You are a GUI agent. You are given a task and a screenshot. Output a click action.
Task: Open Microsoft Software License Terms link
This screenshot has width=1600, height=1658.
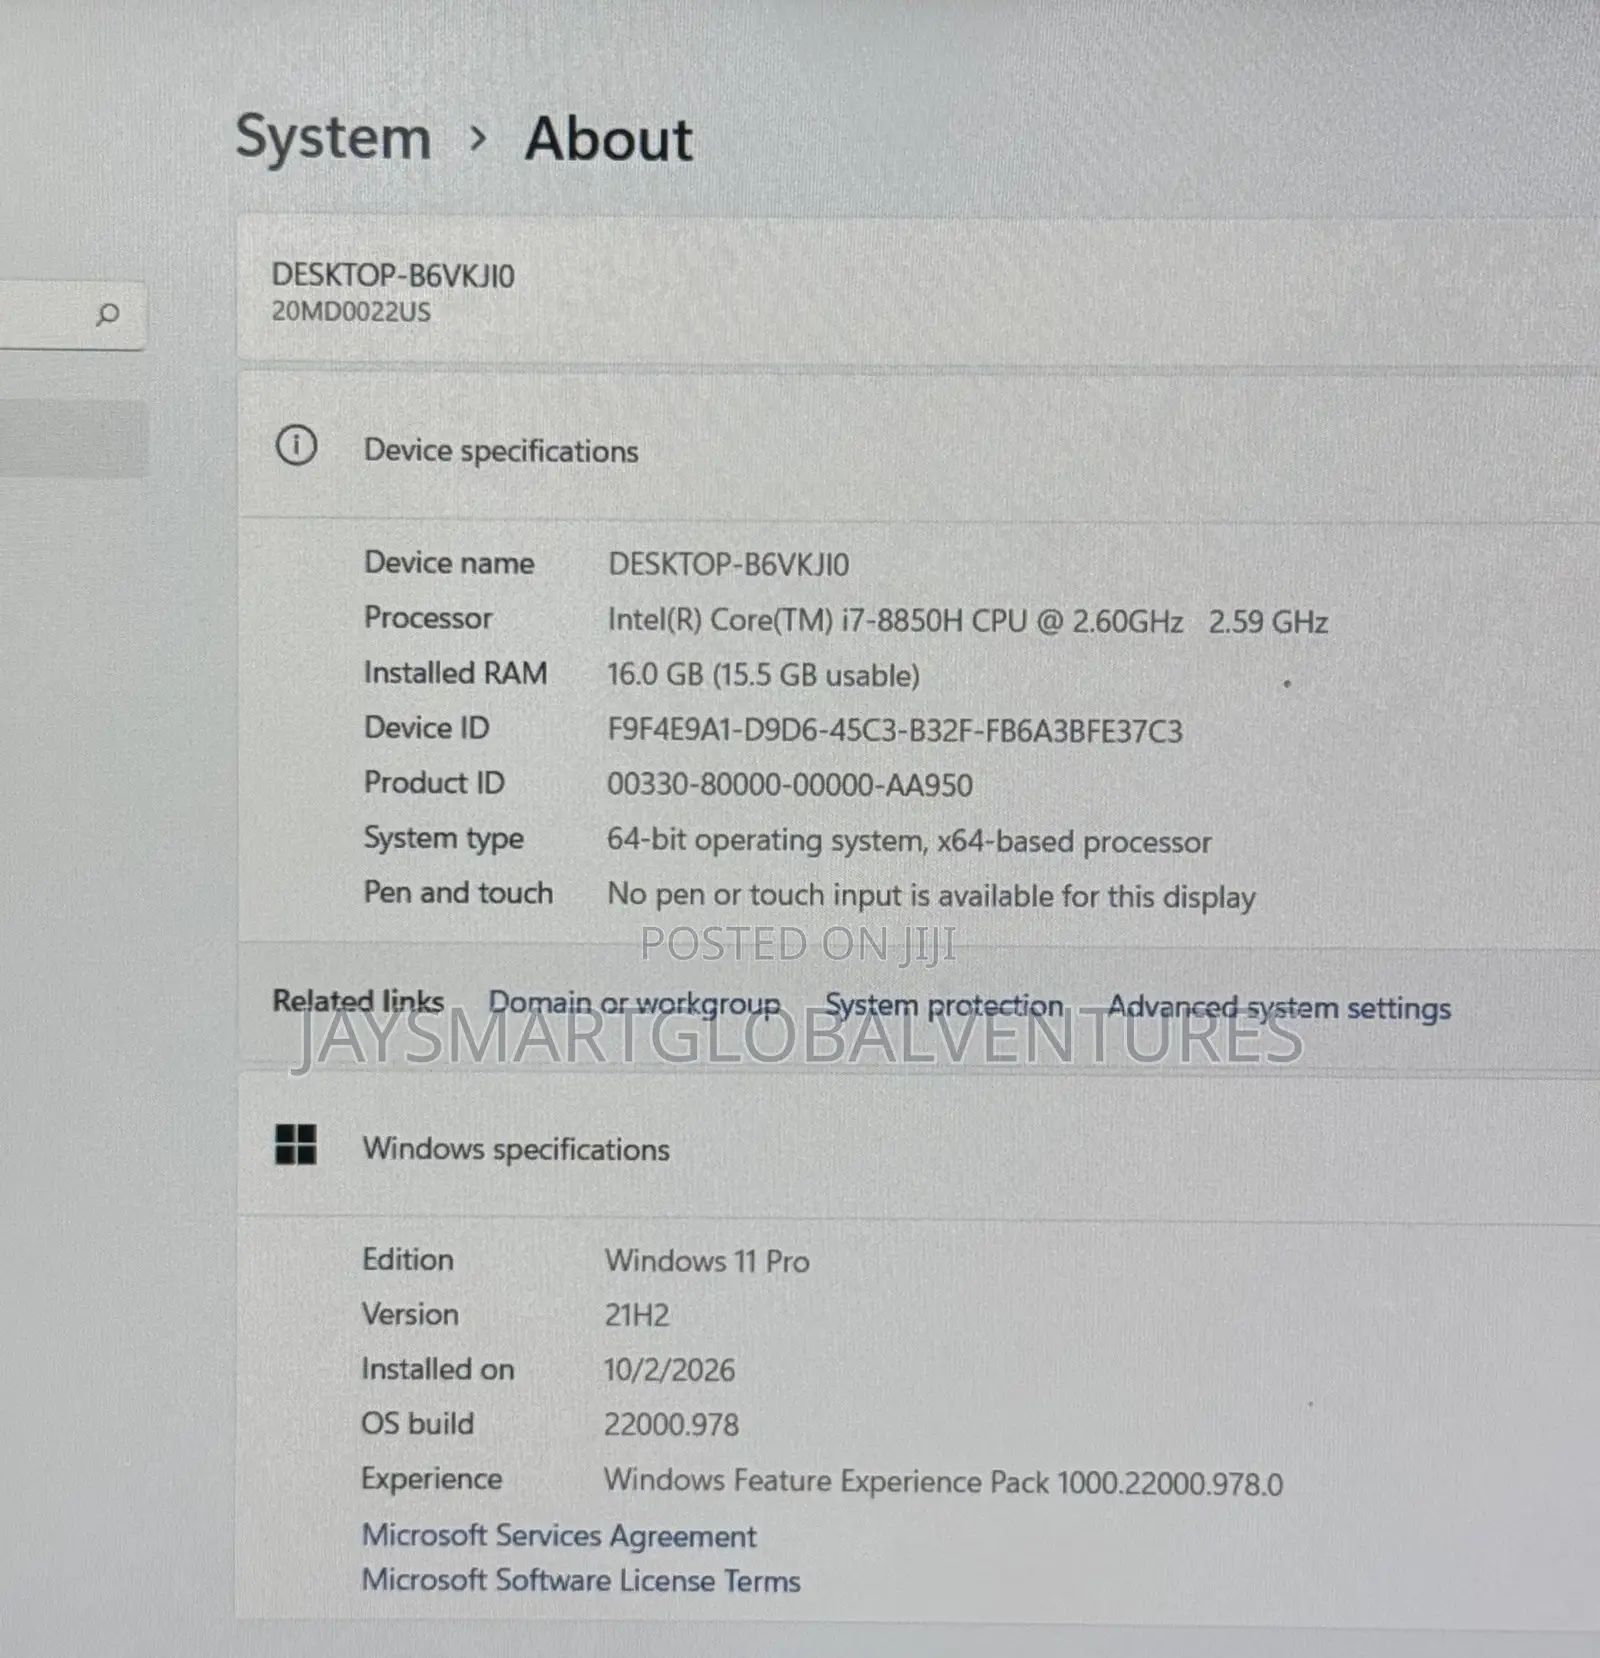[x=581, y=1580]
